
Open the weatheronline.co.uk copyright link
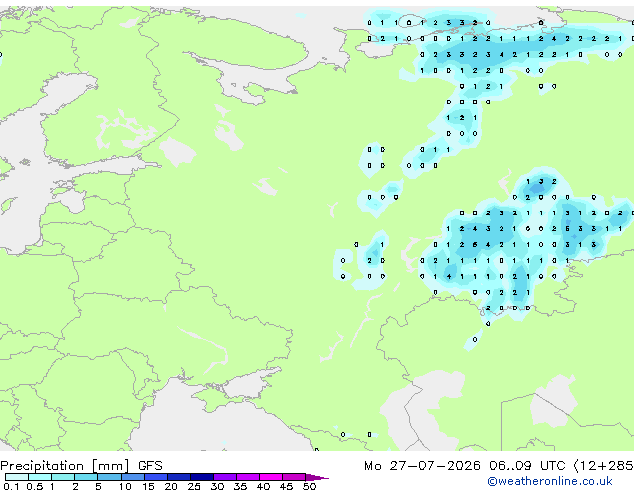tap(550, 481)
